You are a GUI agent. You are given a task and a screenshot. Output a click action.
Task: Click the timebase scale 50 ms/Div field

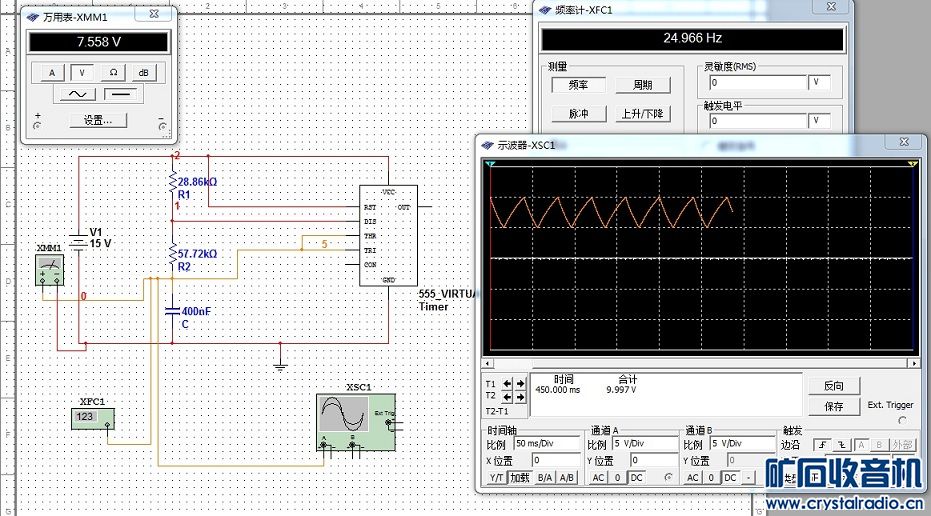[546, 443]
